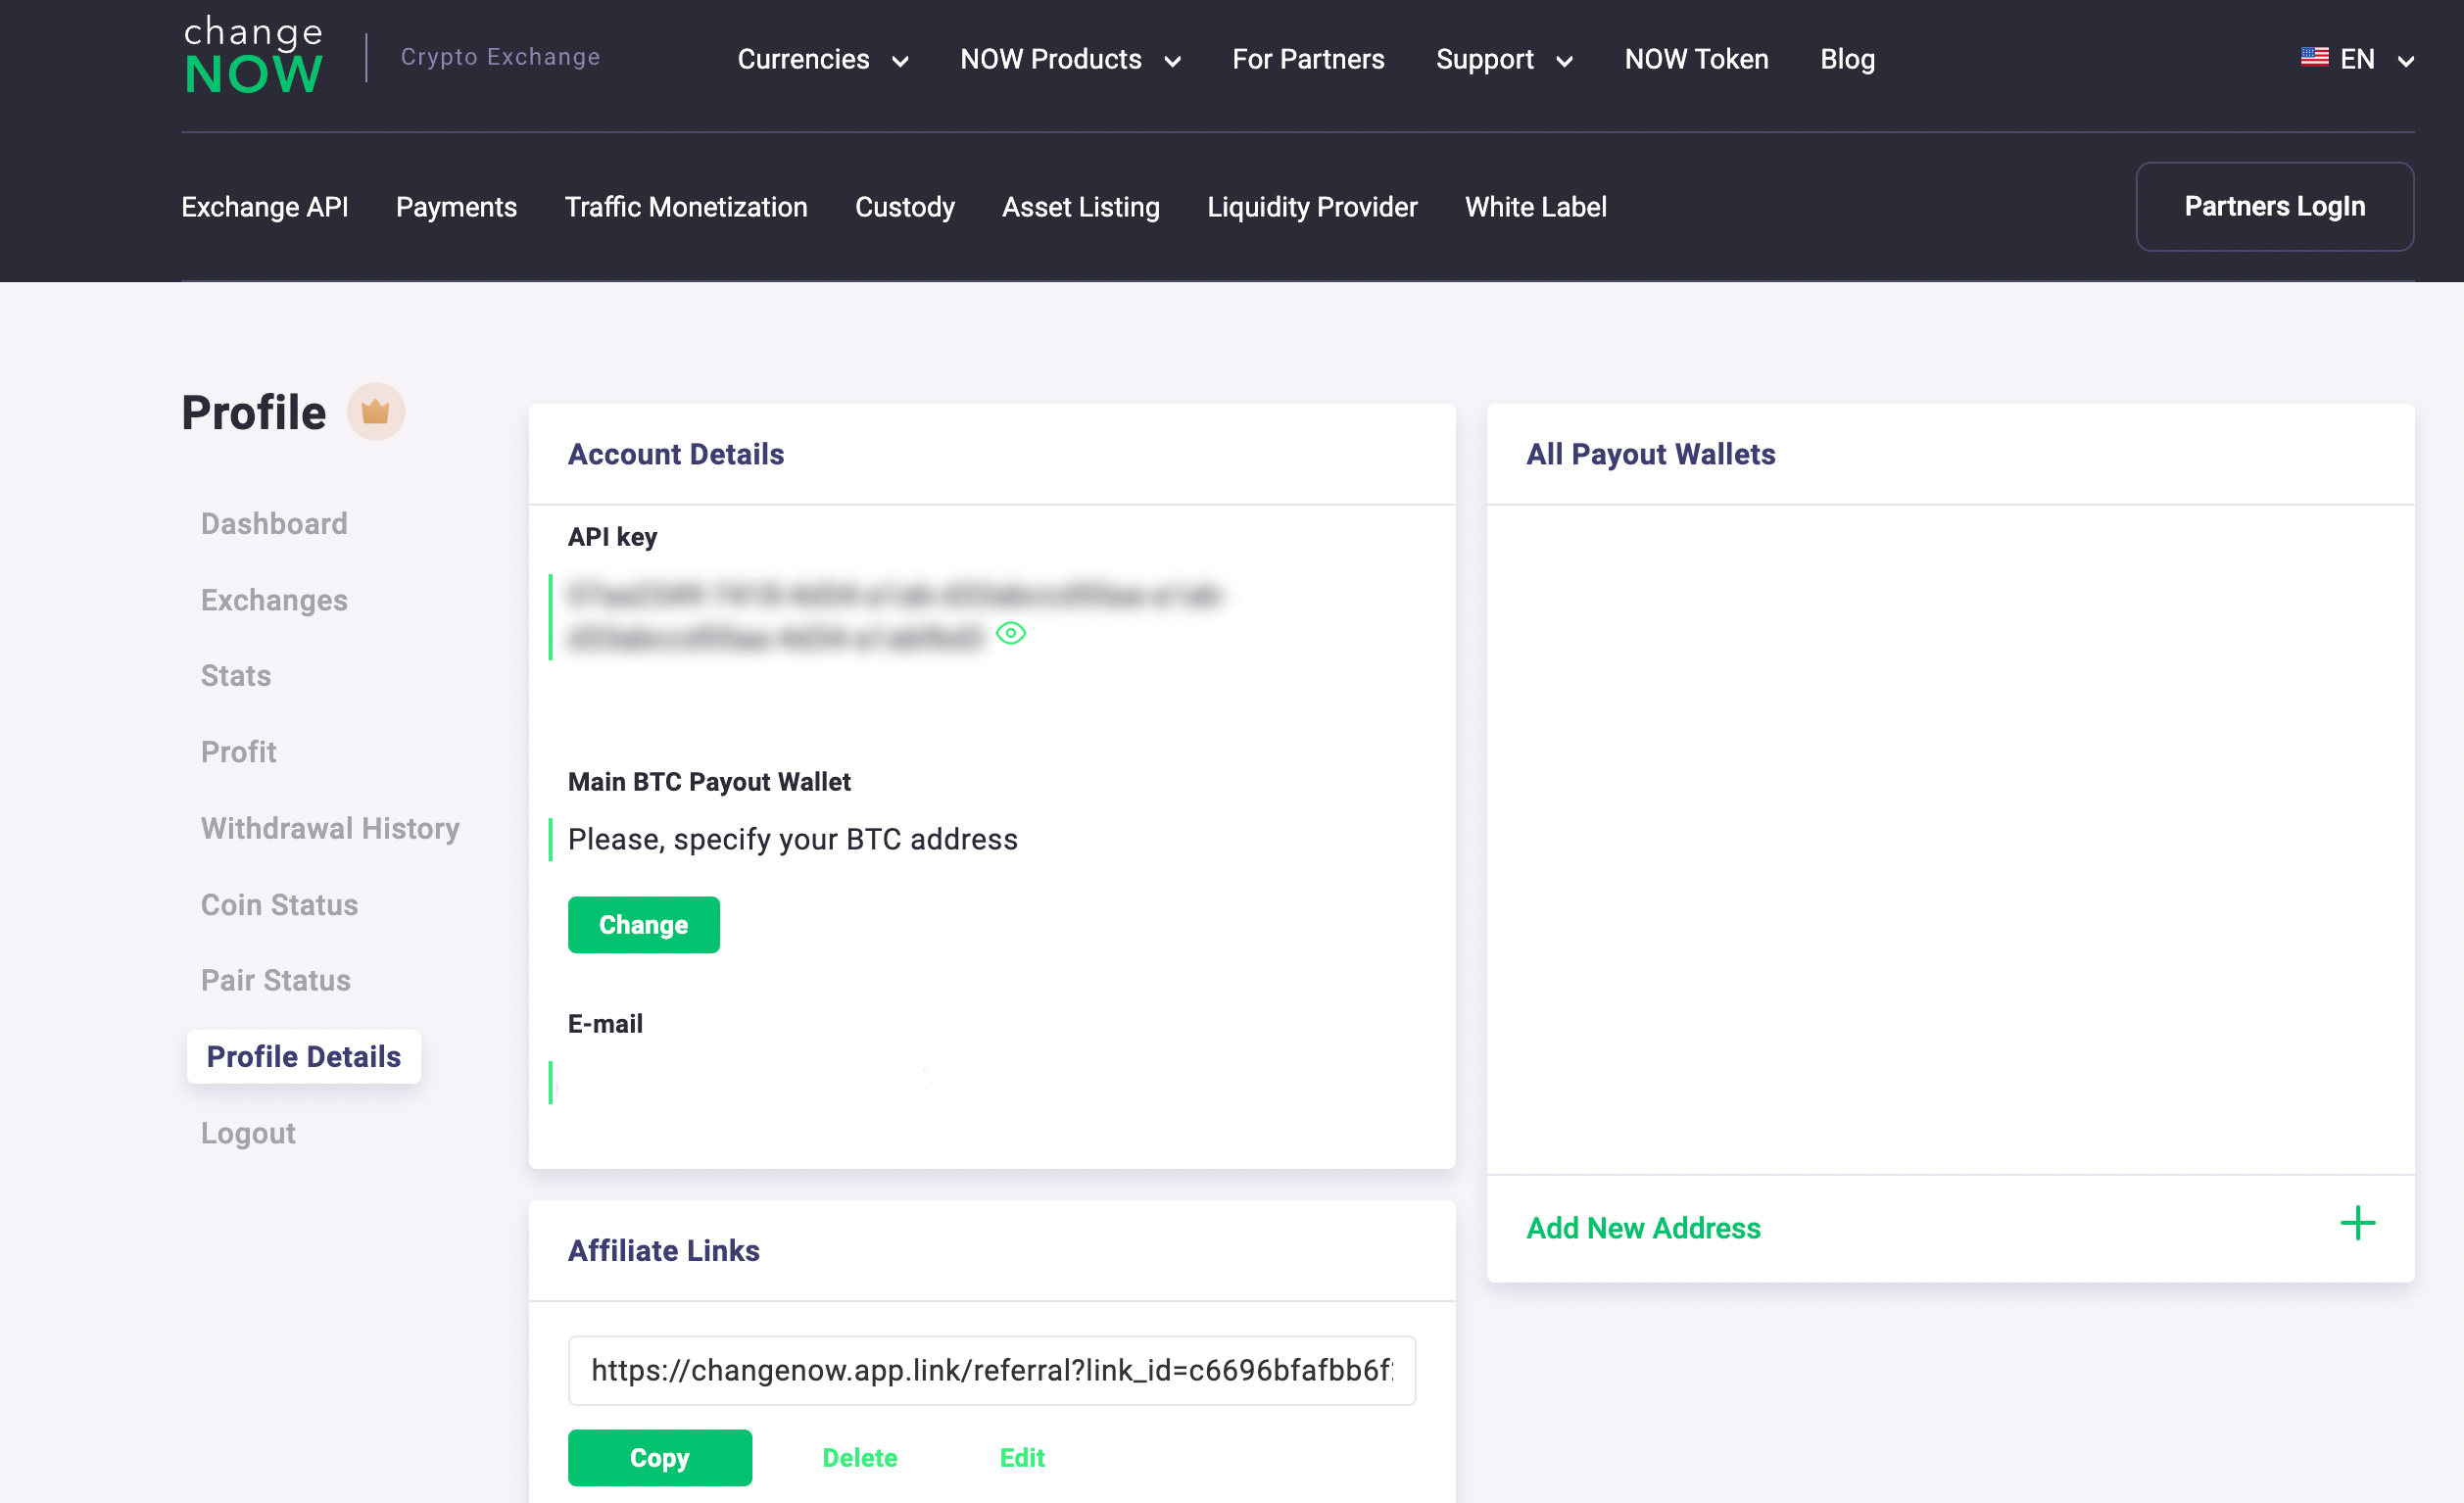Click the Affiliate Links heading
The image size is (2464, 1503).
click(x=664, y=1250)
